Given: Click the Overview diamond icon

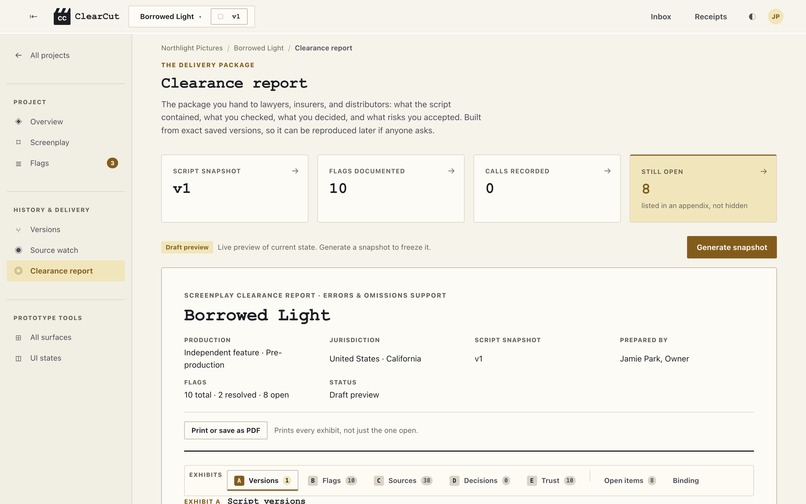Looking at the screenshot, I should tap(19, 121).
